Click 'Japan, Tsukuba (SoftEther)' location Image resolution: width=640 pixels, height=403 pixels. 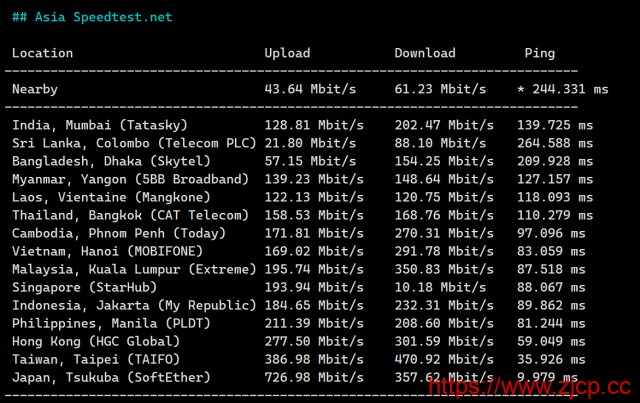coord(111,377)
